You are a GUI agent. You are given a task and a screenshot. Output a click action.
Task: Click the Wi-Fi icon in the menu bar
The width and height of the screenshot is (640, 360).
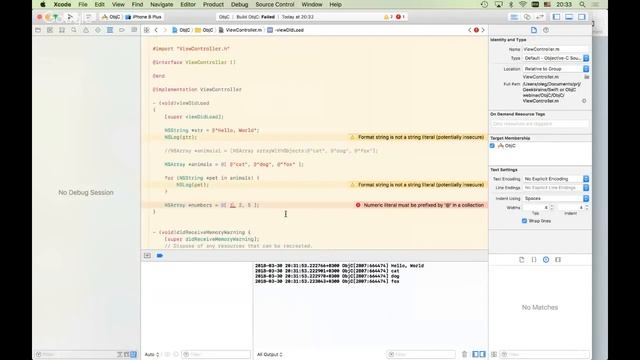(x=523, y=4)
